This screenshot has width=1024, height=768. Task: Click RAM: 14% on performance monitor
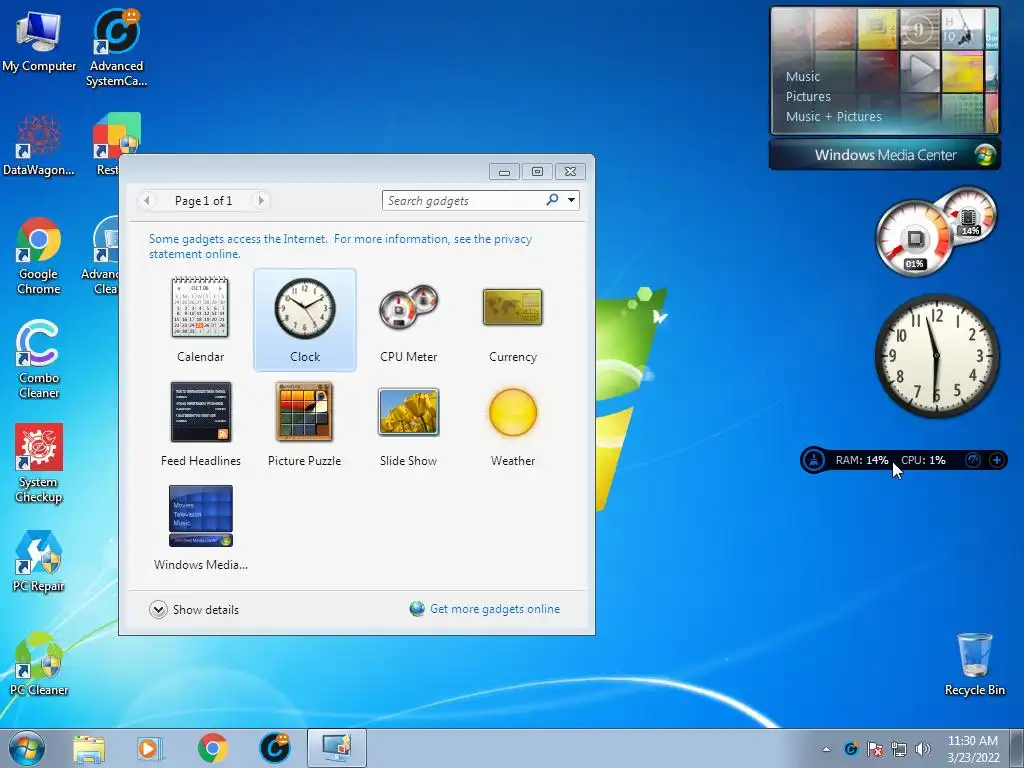click(x=861, y=460)
